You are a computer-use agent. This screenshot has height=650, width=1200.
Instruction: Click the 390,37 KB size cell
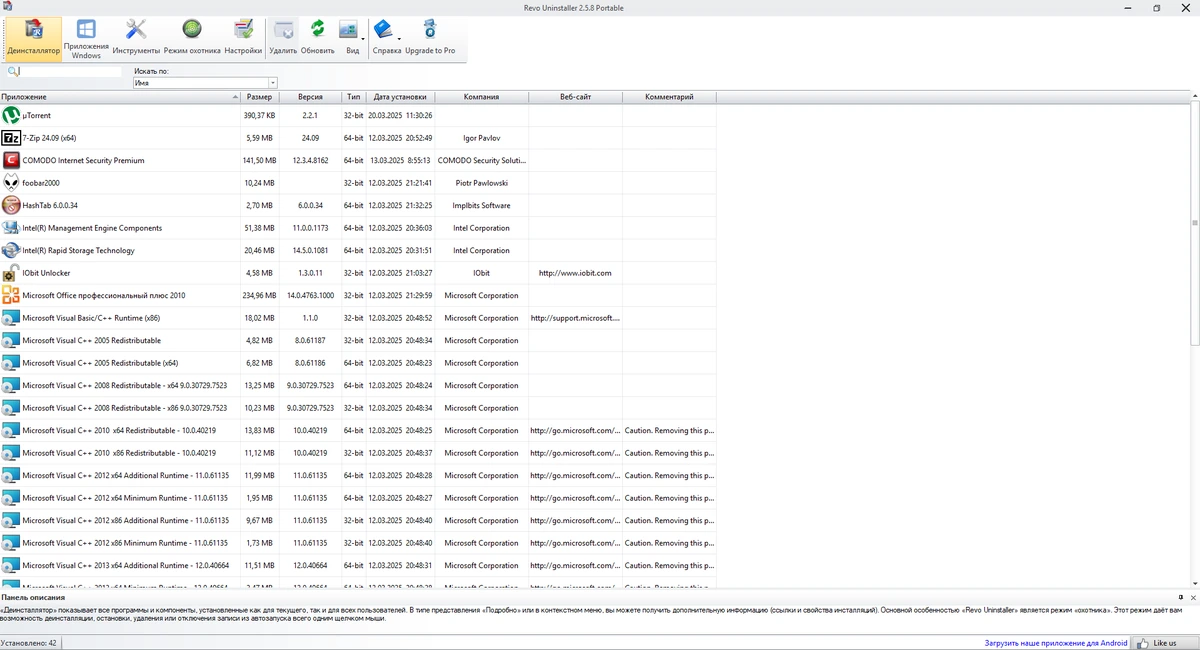[259, 116]
